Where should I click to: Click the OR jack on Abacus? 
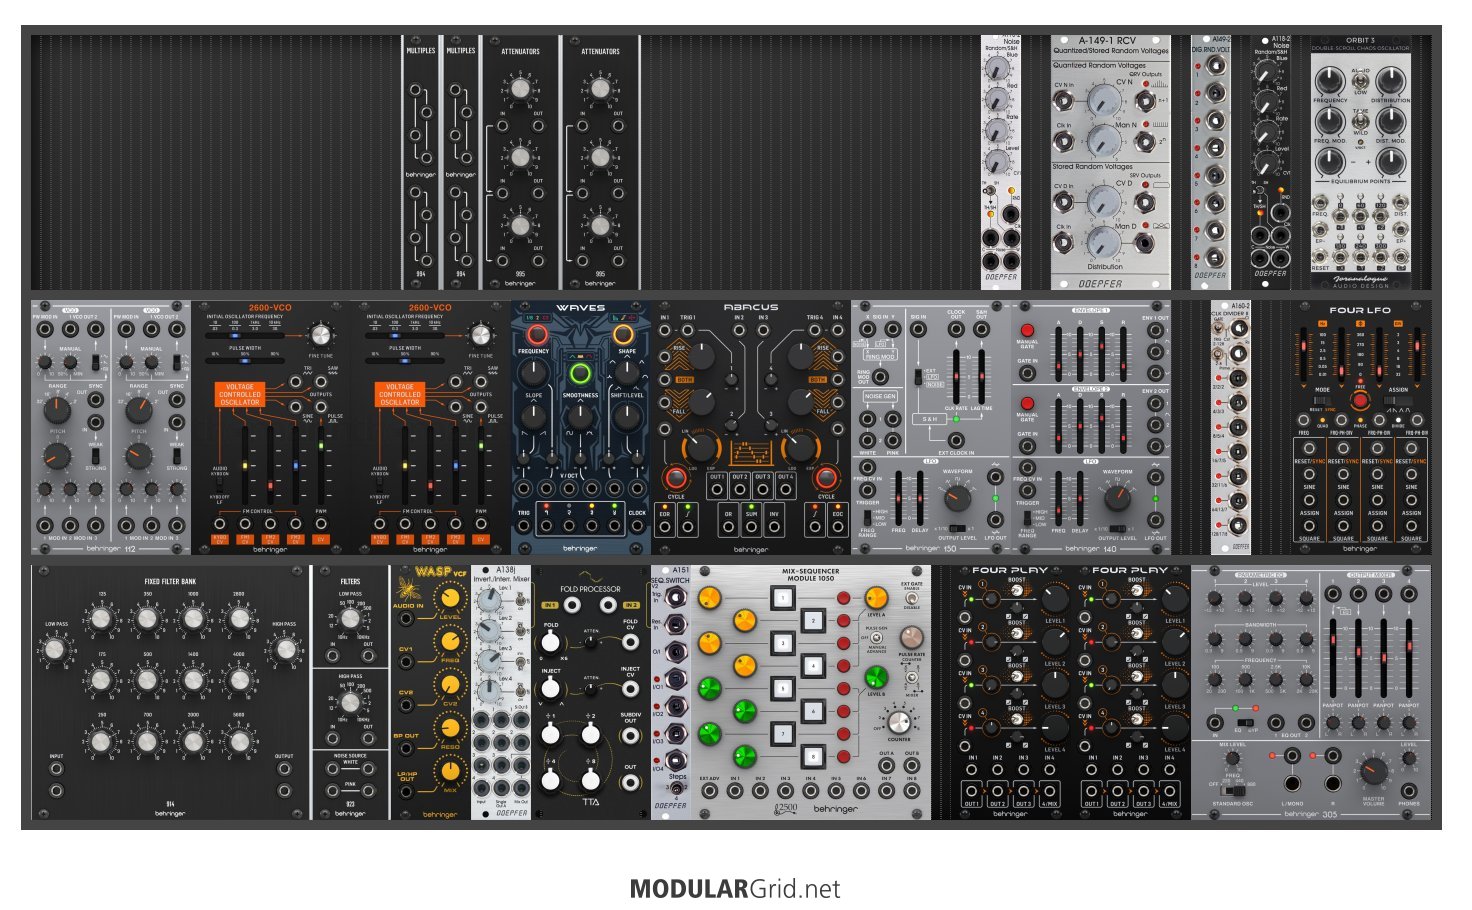click(x=728, y=526)
